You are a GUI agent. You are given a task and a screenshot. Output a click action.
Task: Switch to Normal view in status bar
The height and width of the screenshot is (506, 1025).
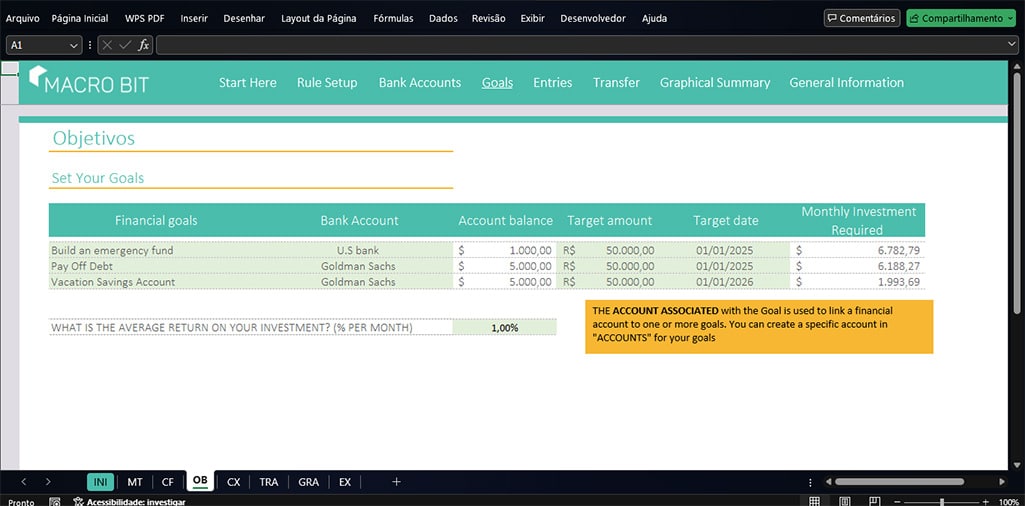[x=815, y=501]
